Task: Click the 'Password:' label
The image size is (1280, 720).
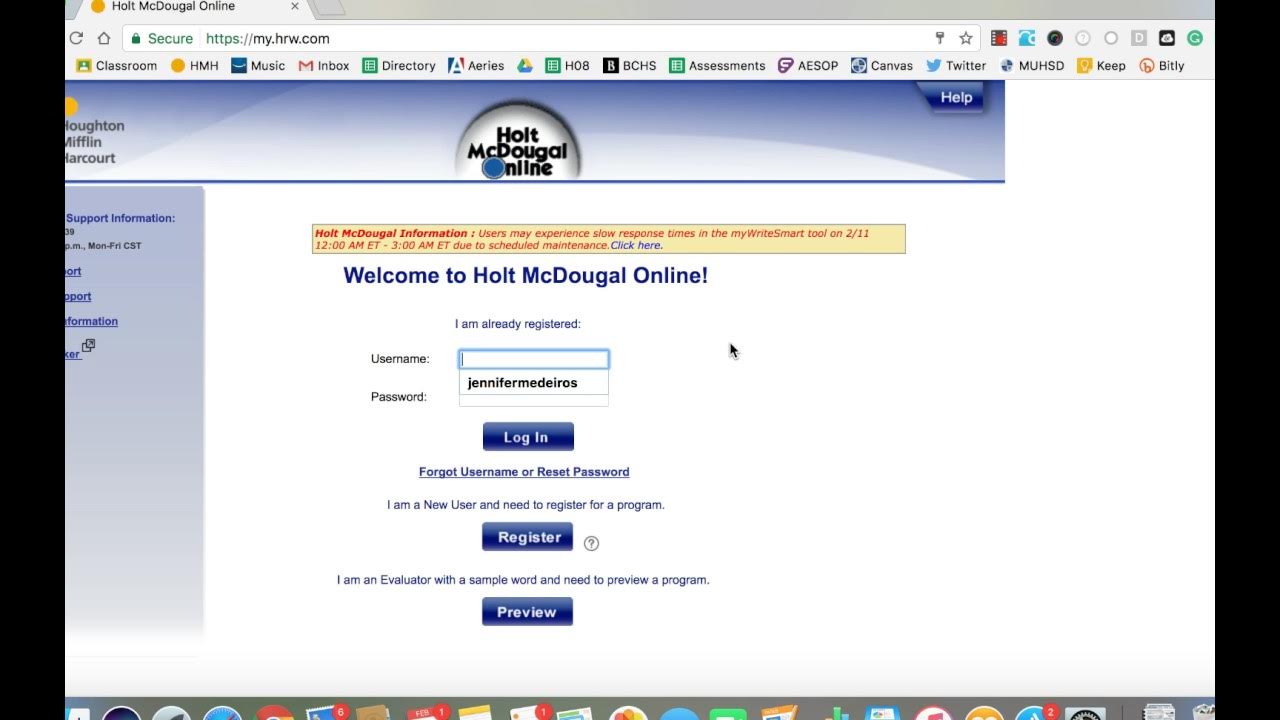Action: (x=399, y=397)
